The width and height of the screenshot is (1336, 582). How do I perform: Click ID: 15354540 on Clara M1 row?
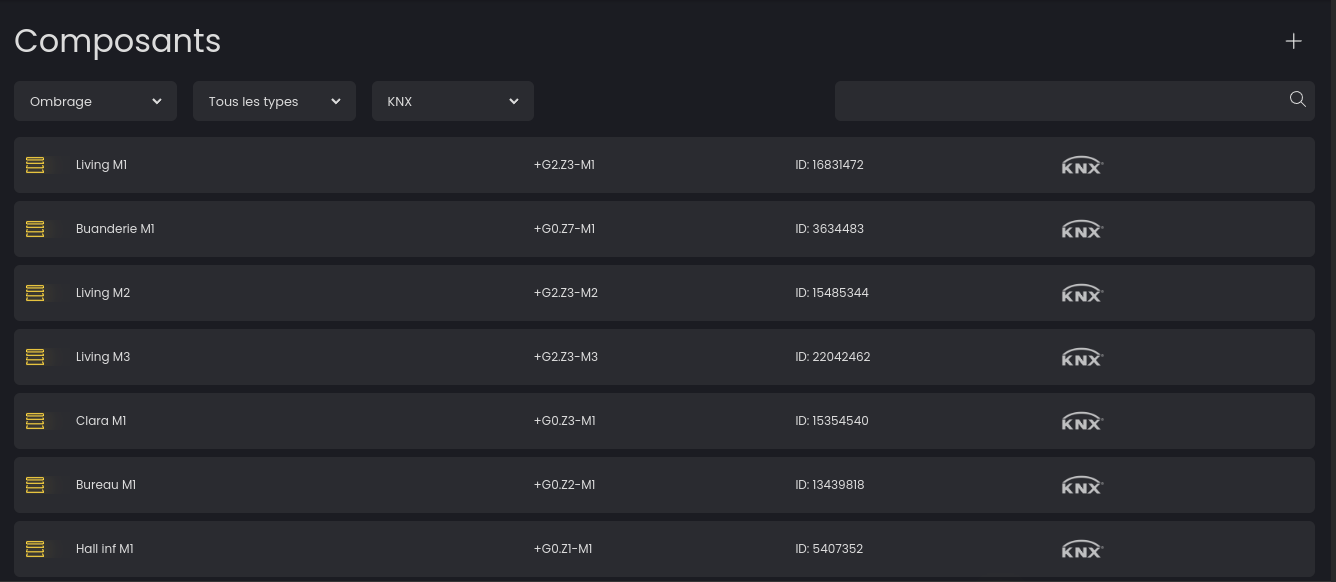(x=831, y=421)
